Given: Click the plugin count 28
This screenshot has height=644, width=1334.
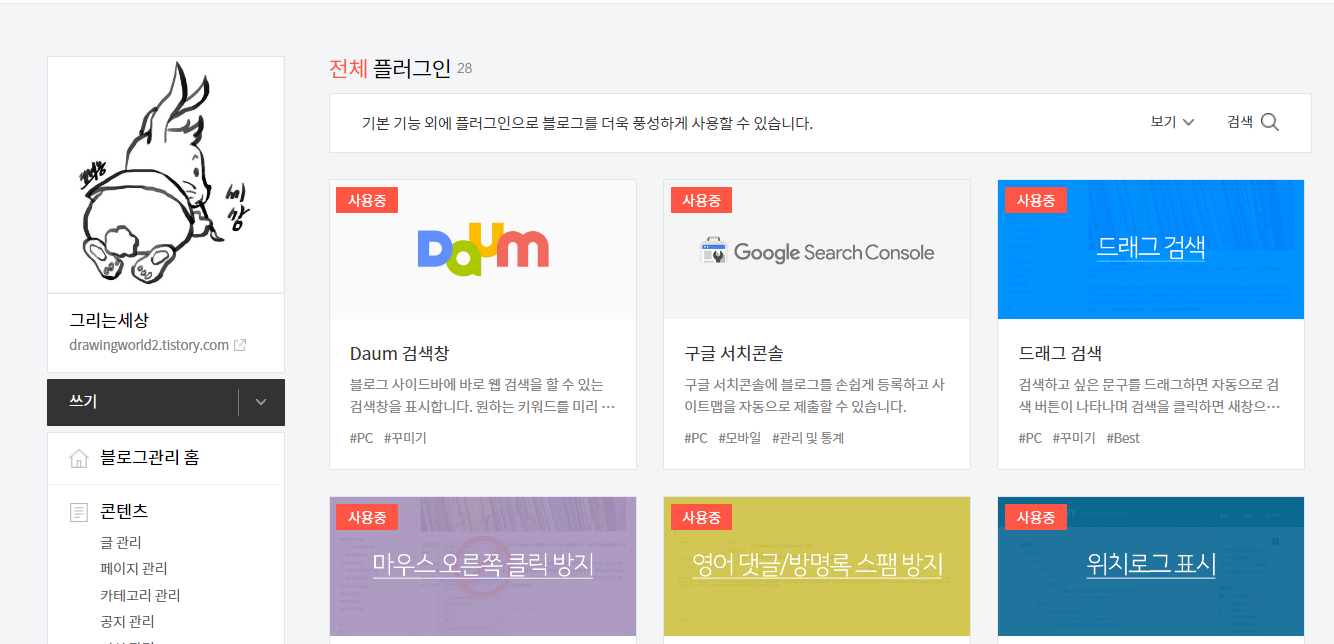Looking at the screenshot, I should click(x=465, y=69).
